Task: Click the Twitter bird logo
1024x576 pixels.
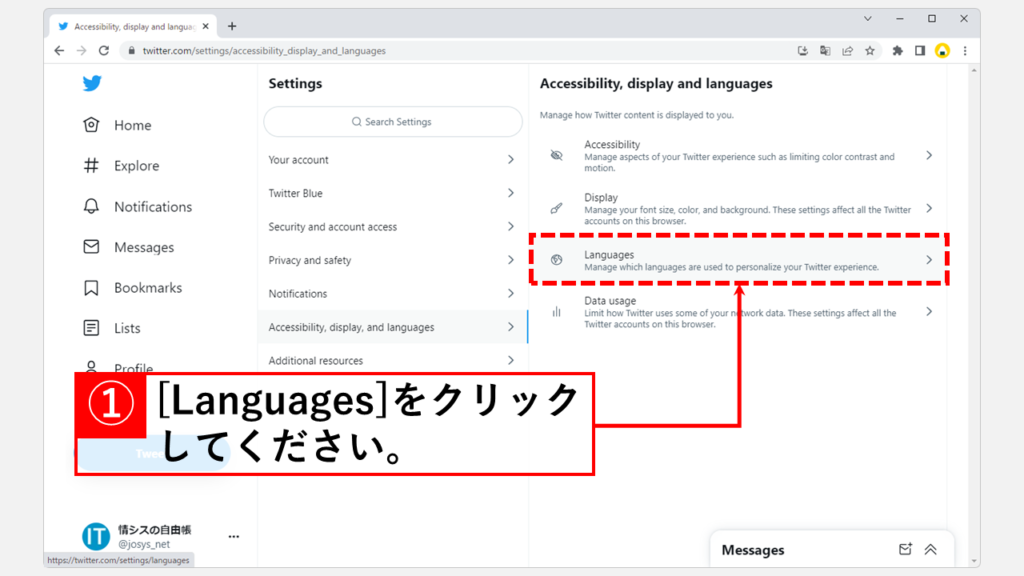Action: point(92,84)
